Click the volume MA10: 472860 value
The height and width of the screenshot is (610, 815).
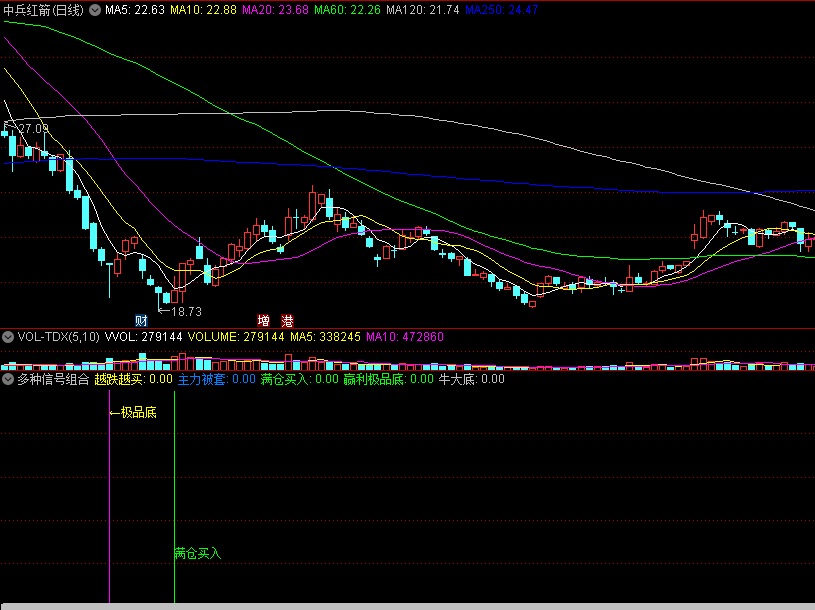point(405,337)
